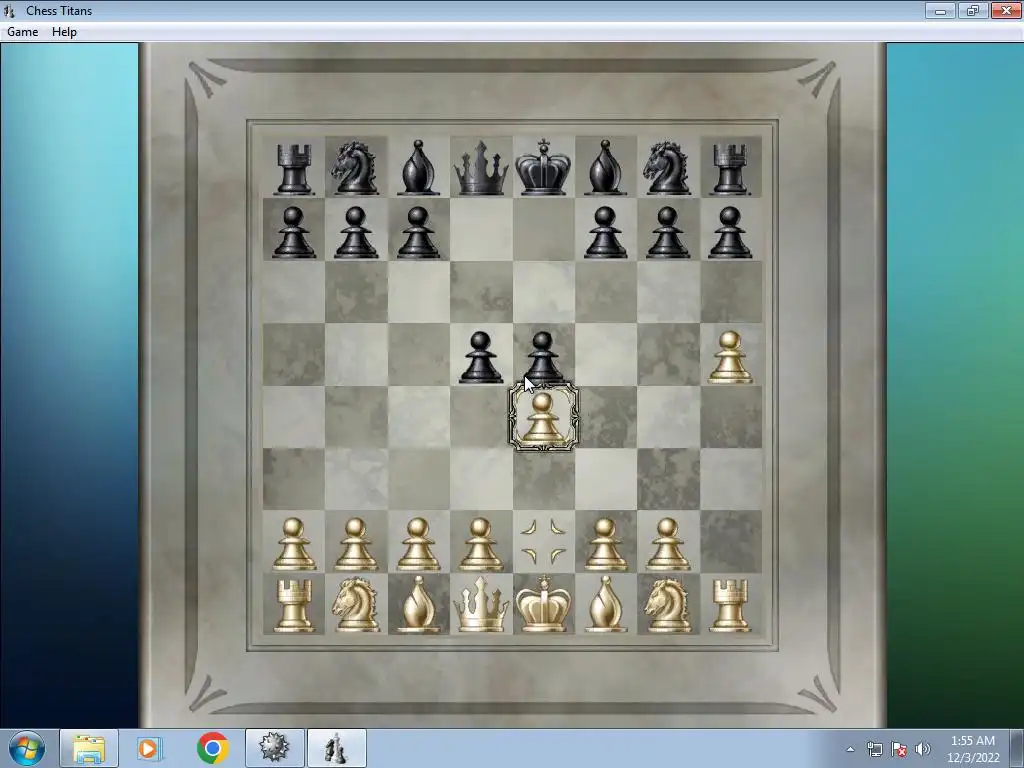The height and width of the screenshot is (768, 1024).
Task: Launch Windows Media Player from taskbar
Action: (150, 748)
